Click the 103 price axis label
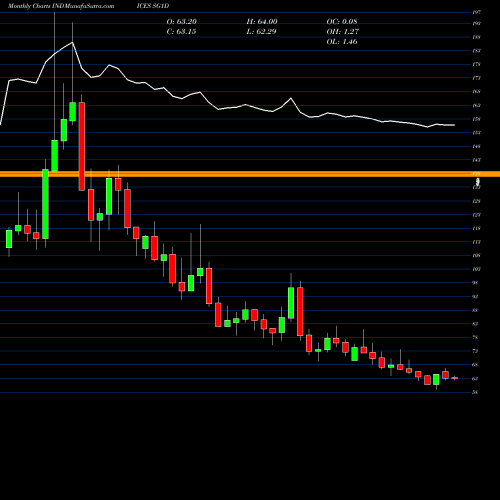Screen dimensions: 500x500 476,269
